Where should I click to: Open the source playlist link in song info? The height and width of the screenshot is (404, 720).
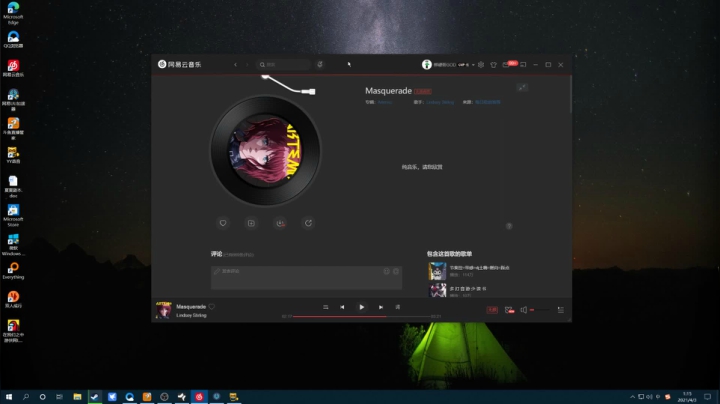(x=488, y=102)
